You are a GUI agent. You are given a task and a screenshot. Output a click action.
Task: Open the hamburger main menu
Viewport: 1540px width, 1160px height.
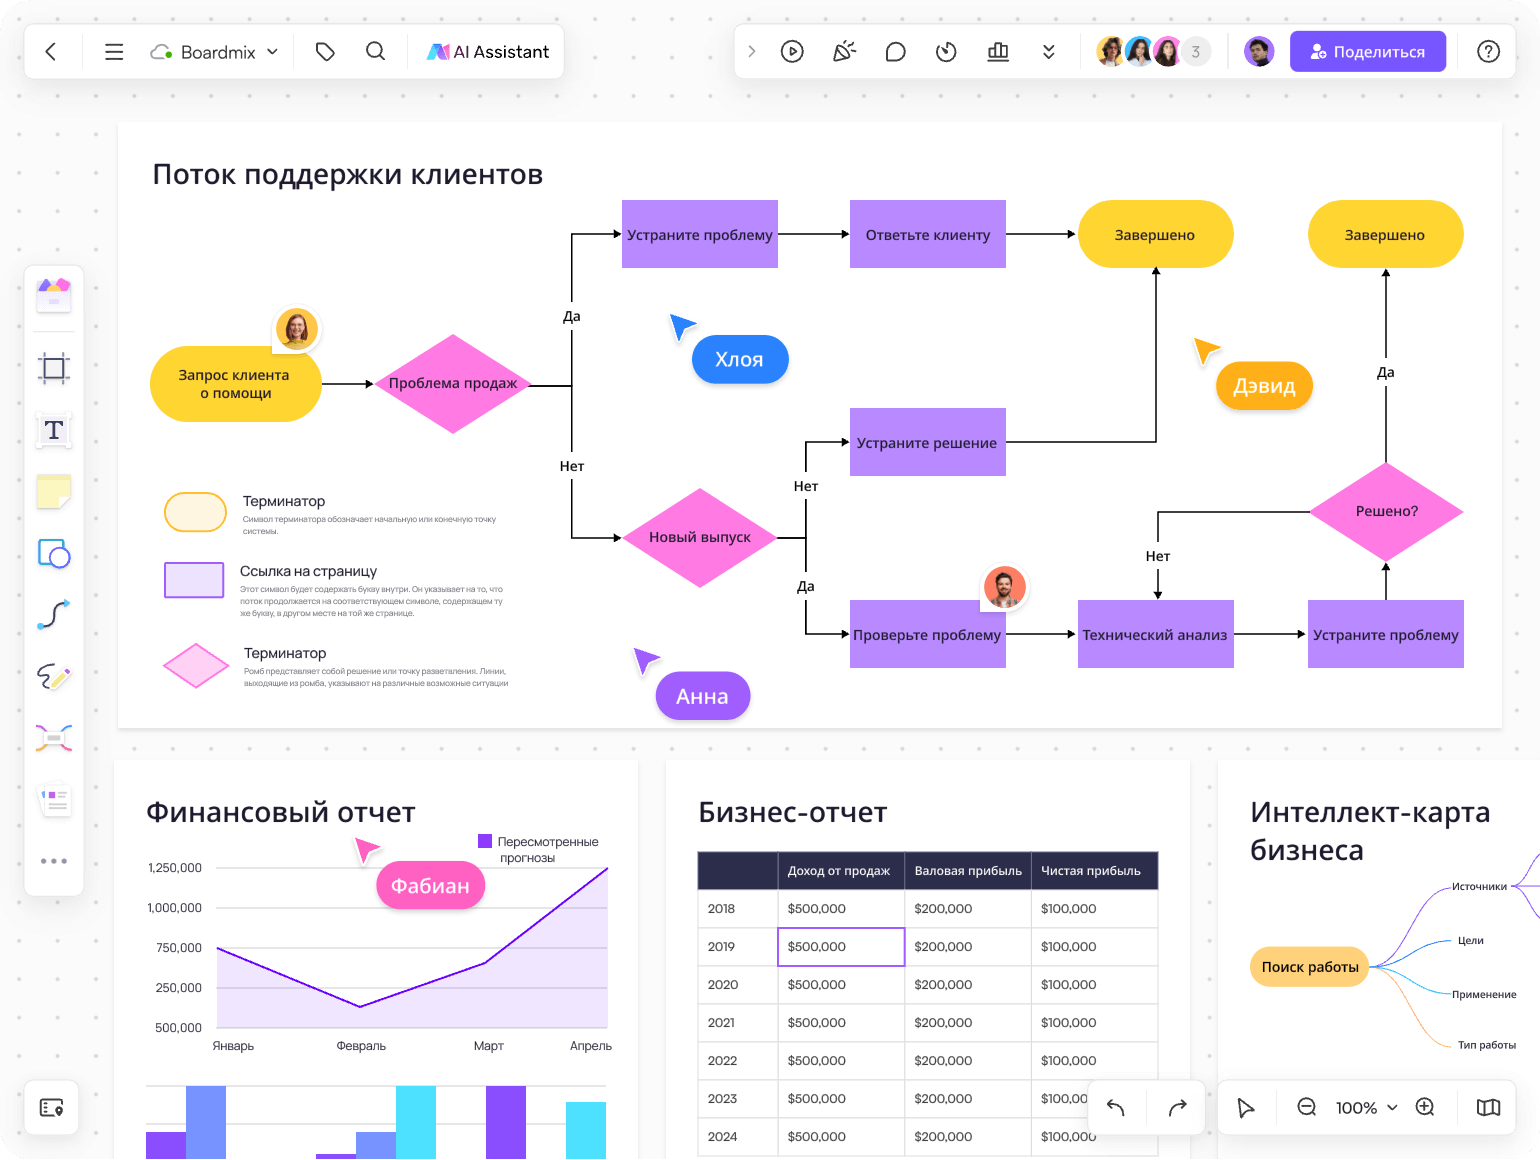point(114,51)
